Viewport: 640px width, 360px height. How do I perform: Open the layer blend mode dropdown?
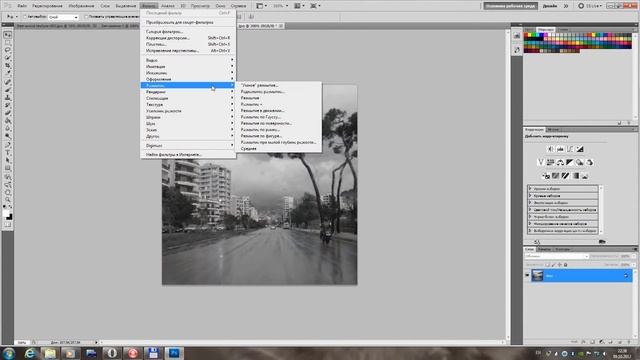pyautogui.click(x=557, y=256)
